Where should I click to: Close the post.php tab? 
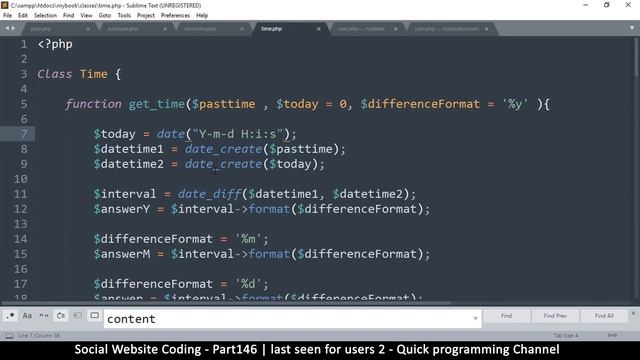point(88,29)
